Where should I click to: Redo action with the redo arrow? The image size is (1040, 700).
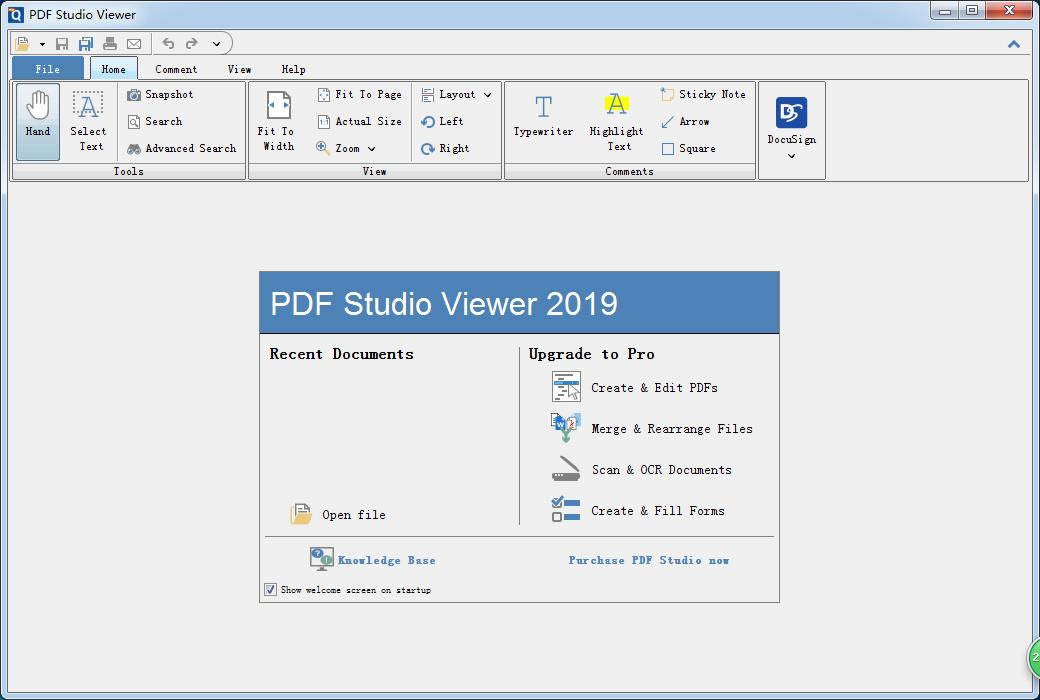(x=192, y=44)
